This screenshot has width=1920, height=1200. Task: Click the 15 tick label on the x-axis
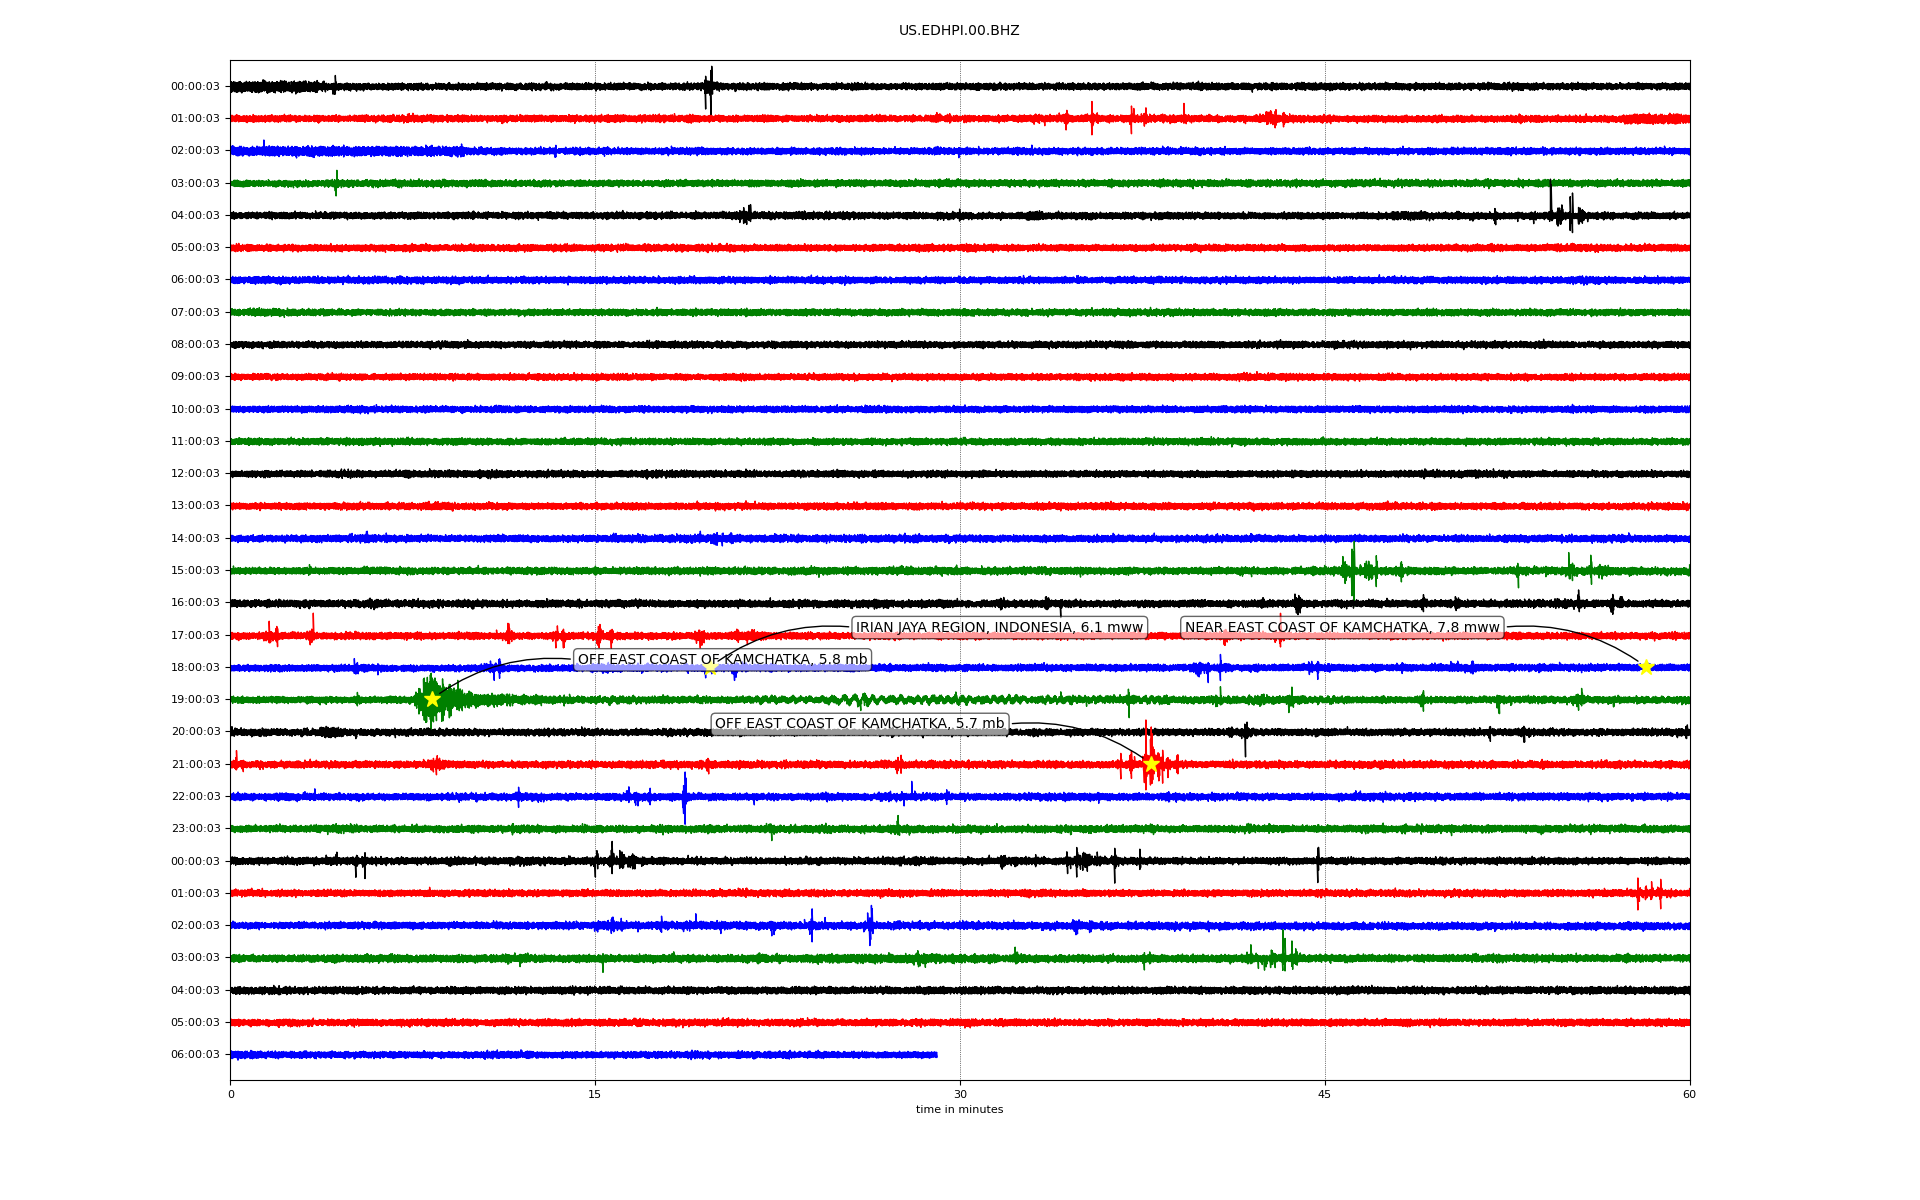(595, 1094)
